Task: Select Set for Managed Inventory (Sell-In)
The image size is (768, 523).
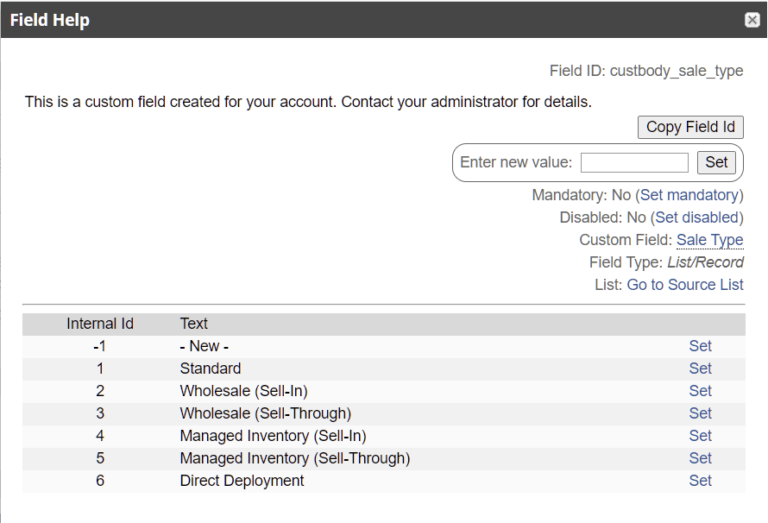Action: (x=700, y=436)
